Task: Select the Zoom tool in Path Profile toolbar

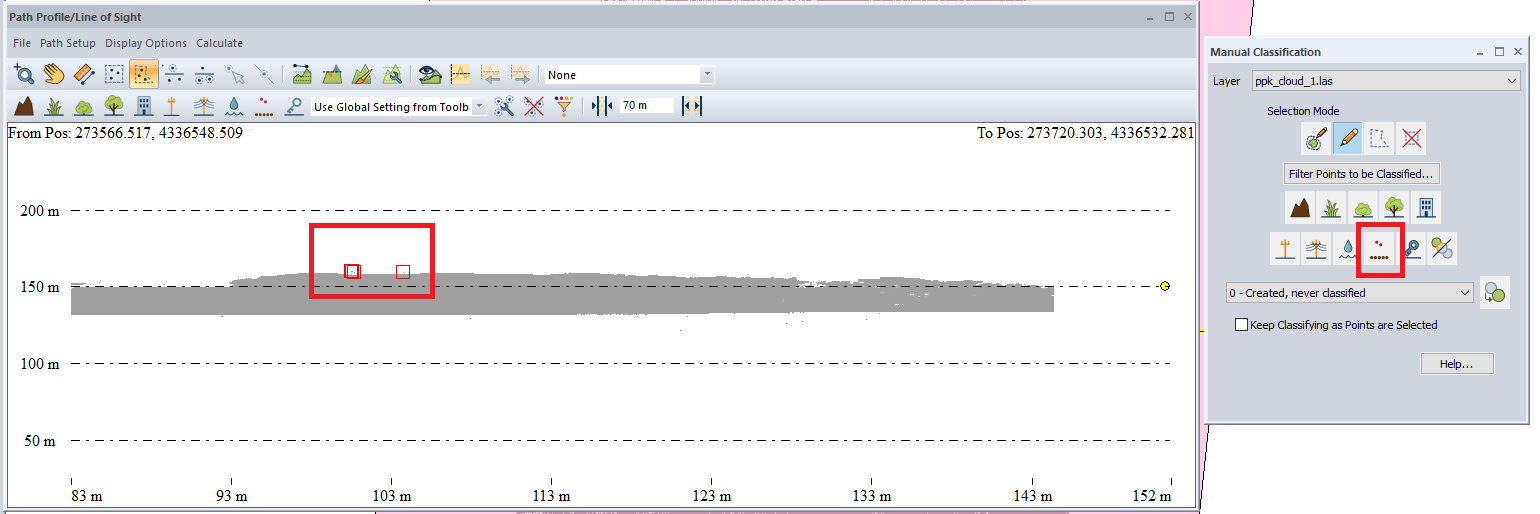Action: point(24,74)
